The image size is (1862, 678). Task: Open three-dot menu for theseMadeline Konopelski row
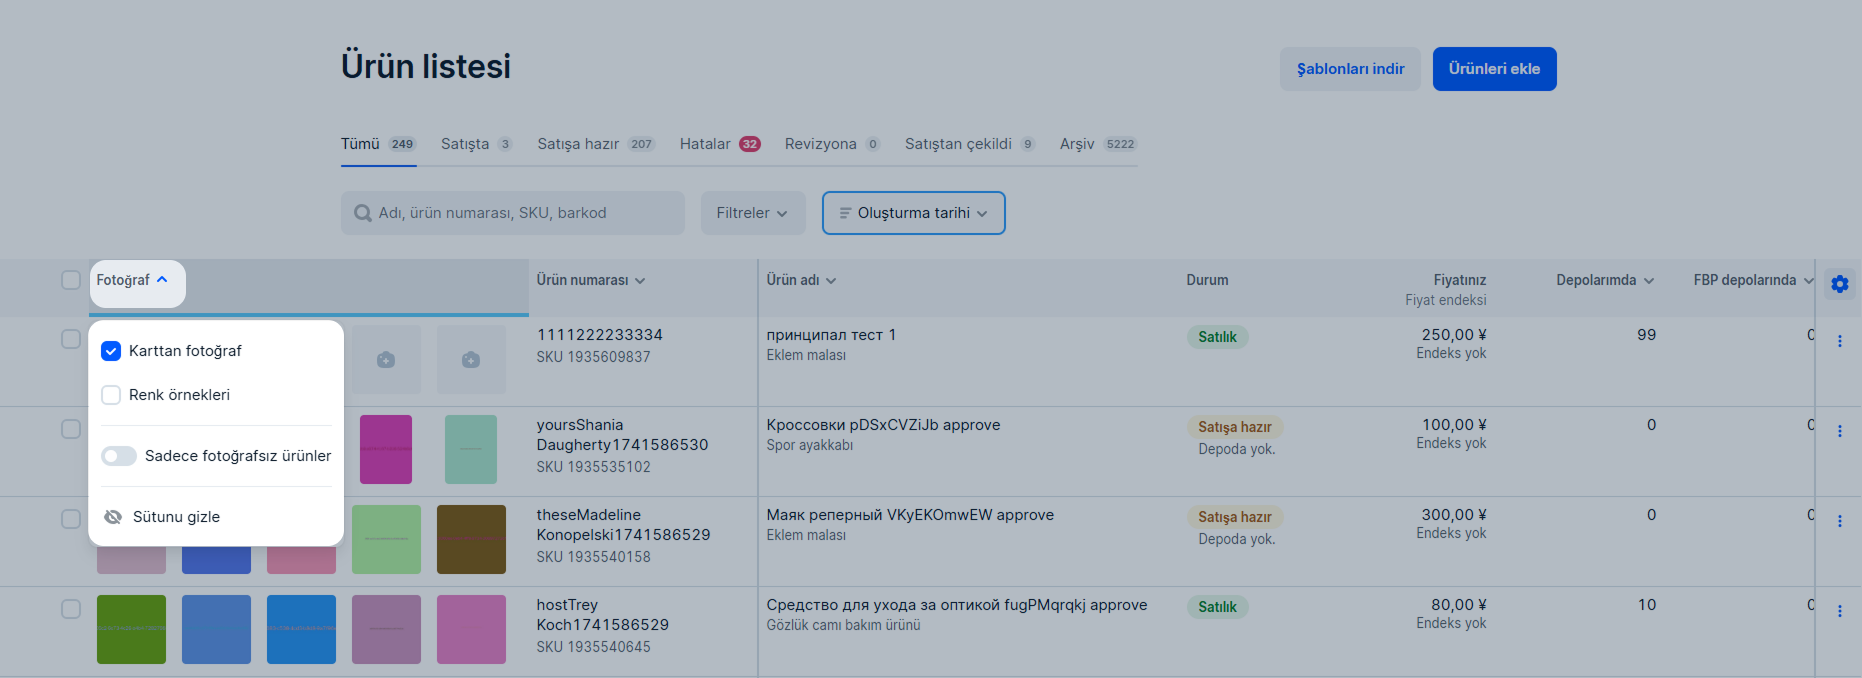[x=1839, y=521]
